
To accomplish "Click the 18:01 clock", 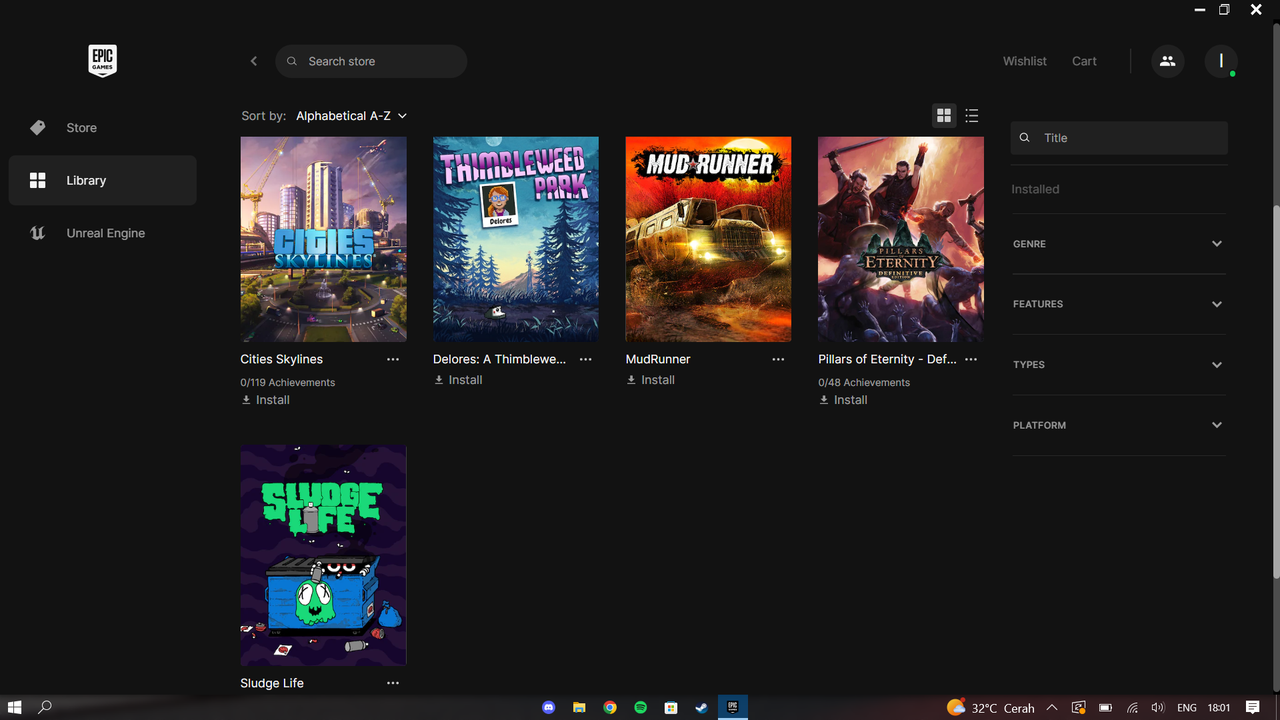I will 1218,708.
